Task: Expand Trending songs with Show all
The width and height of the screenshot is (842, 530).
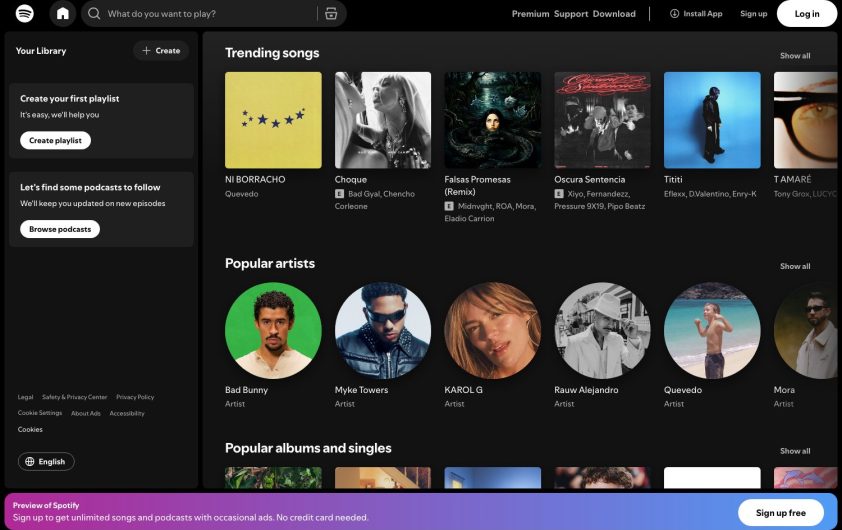Action: pyautogui.click(x=795, y=56)
